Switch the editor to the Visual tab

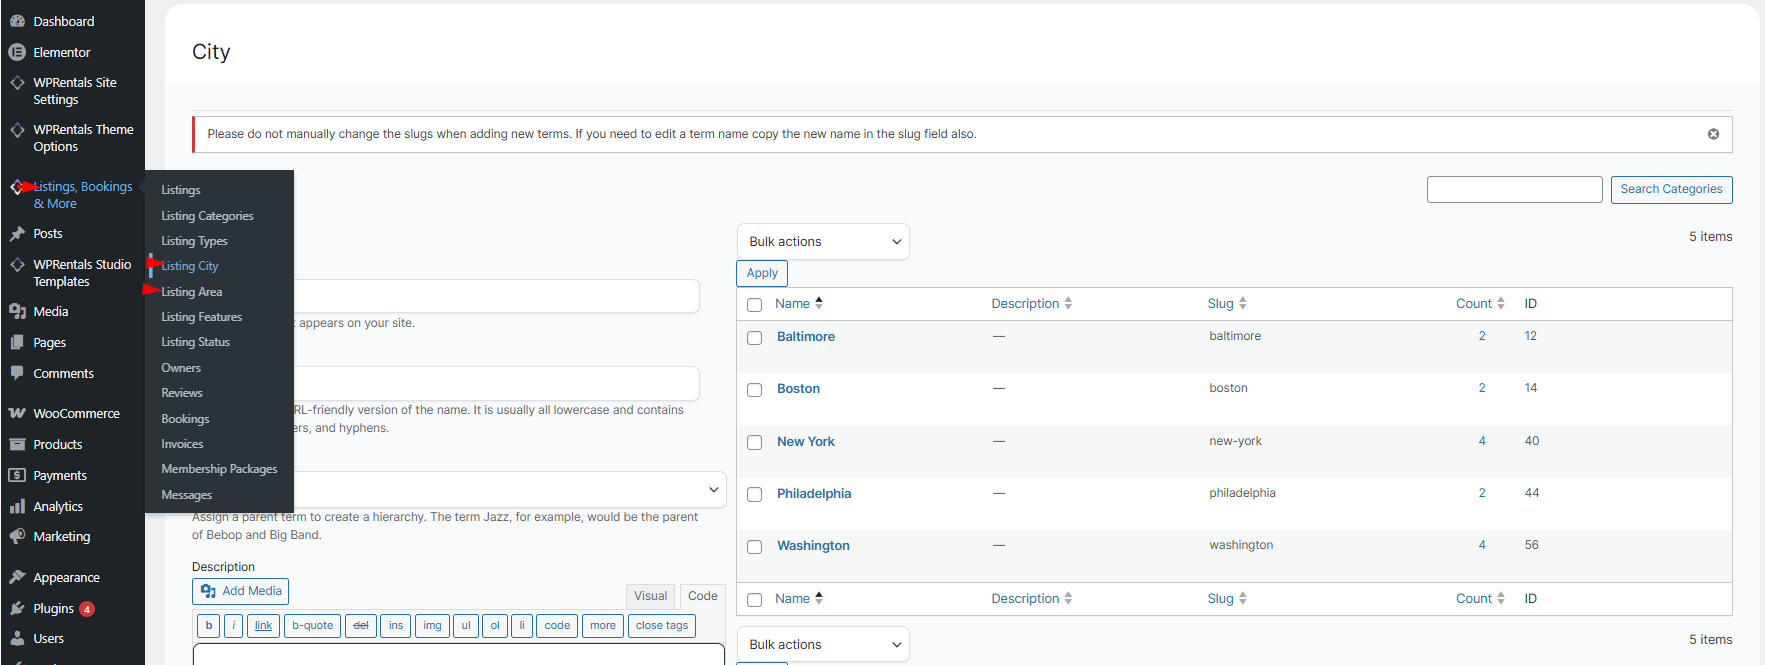pyautogui.click(x=650, y=596)
